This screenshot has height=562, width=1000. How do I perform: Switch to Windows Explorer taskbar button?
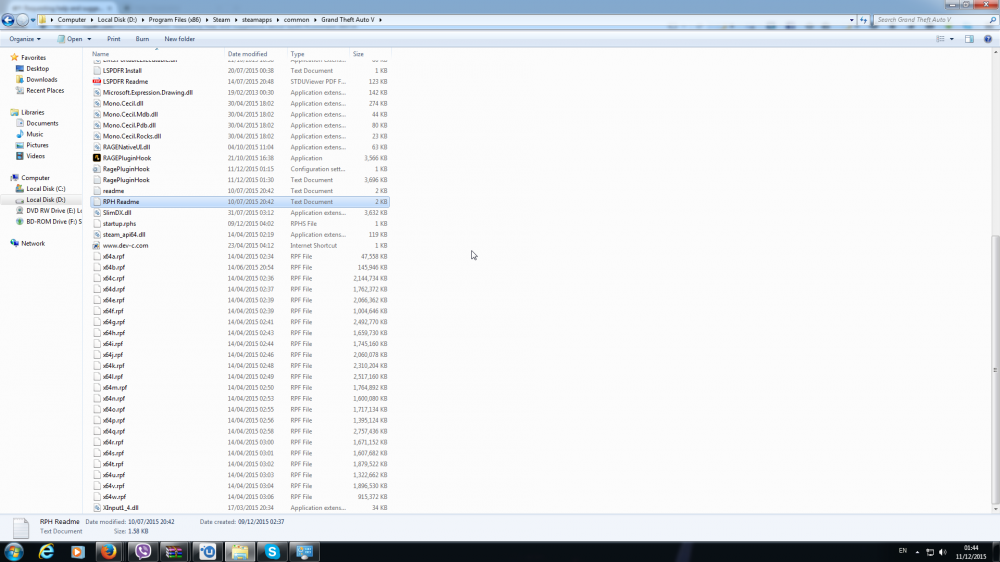(x=240, y=552)
